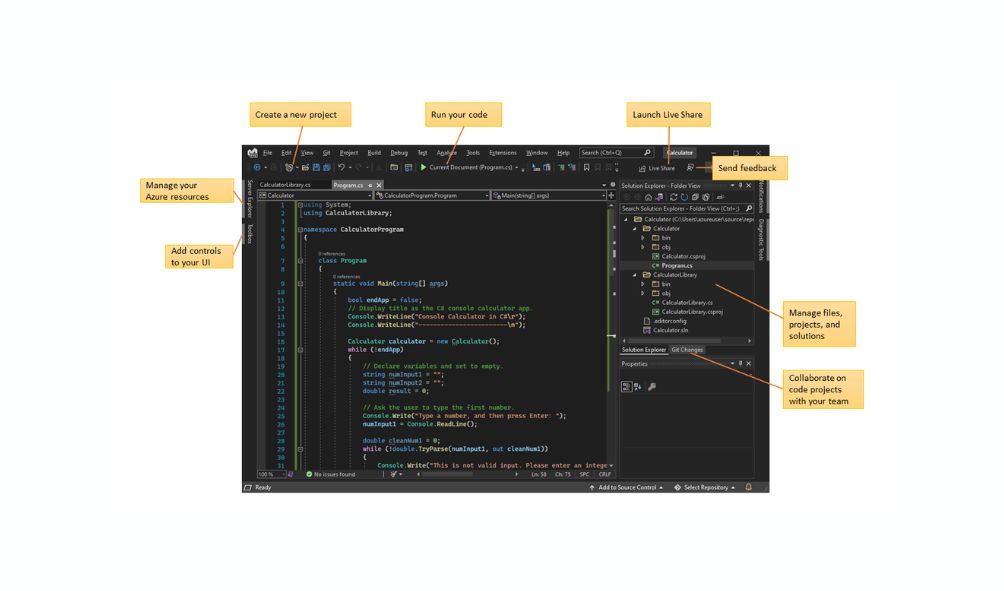
Task: Run the code with the green Start button
Action: click(x=423, y=165)
